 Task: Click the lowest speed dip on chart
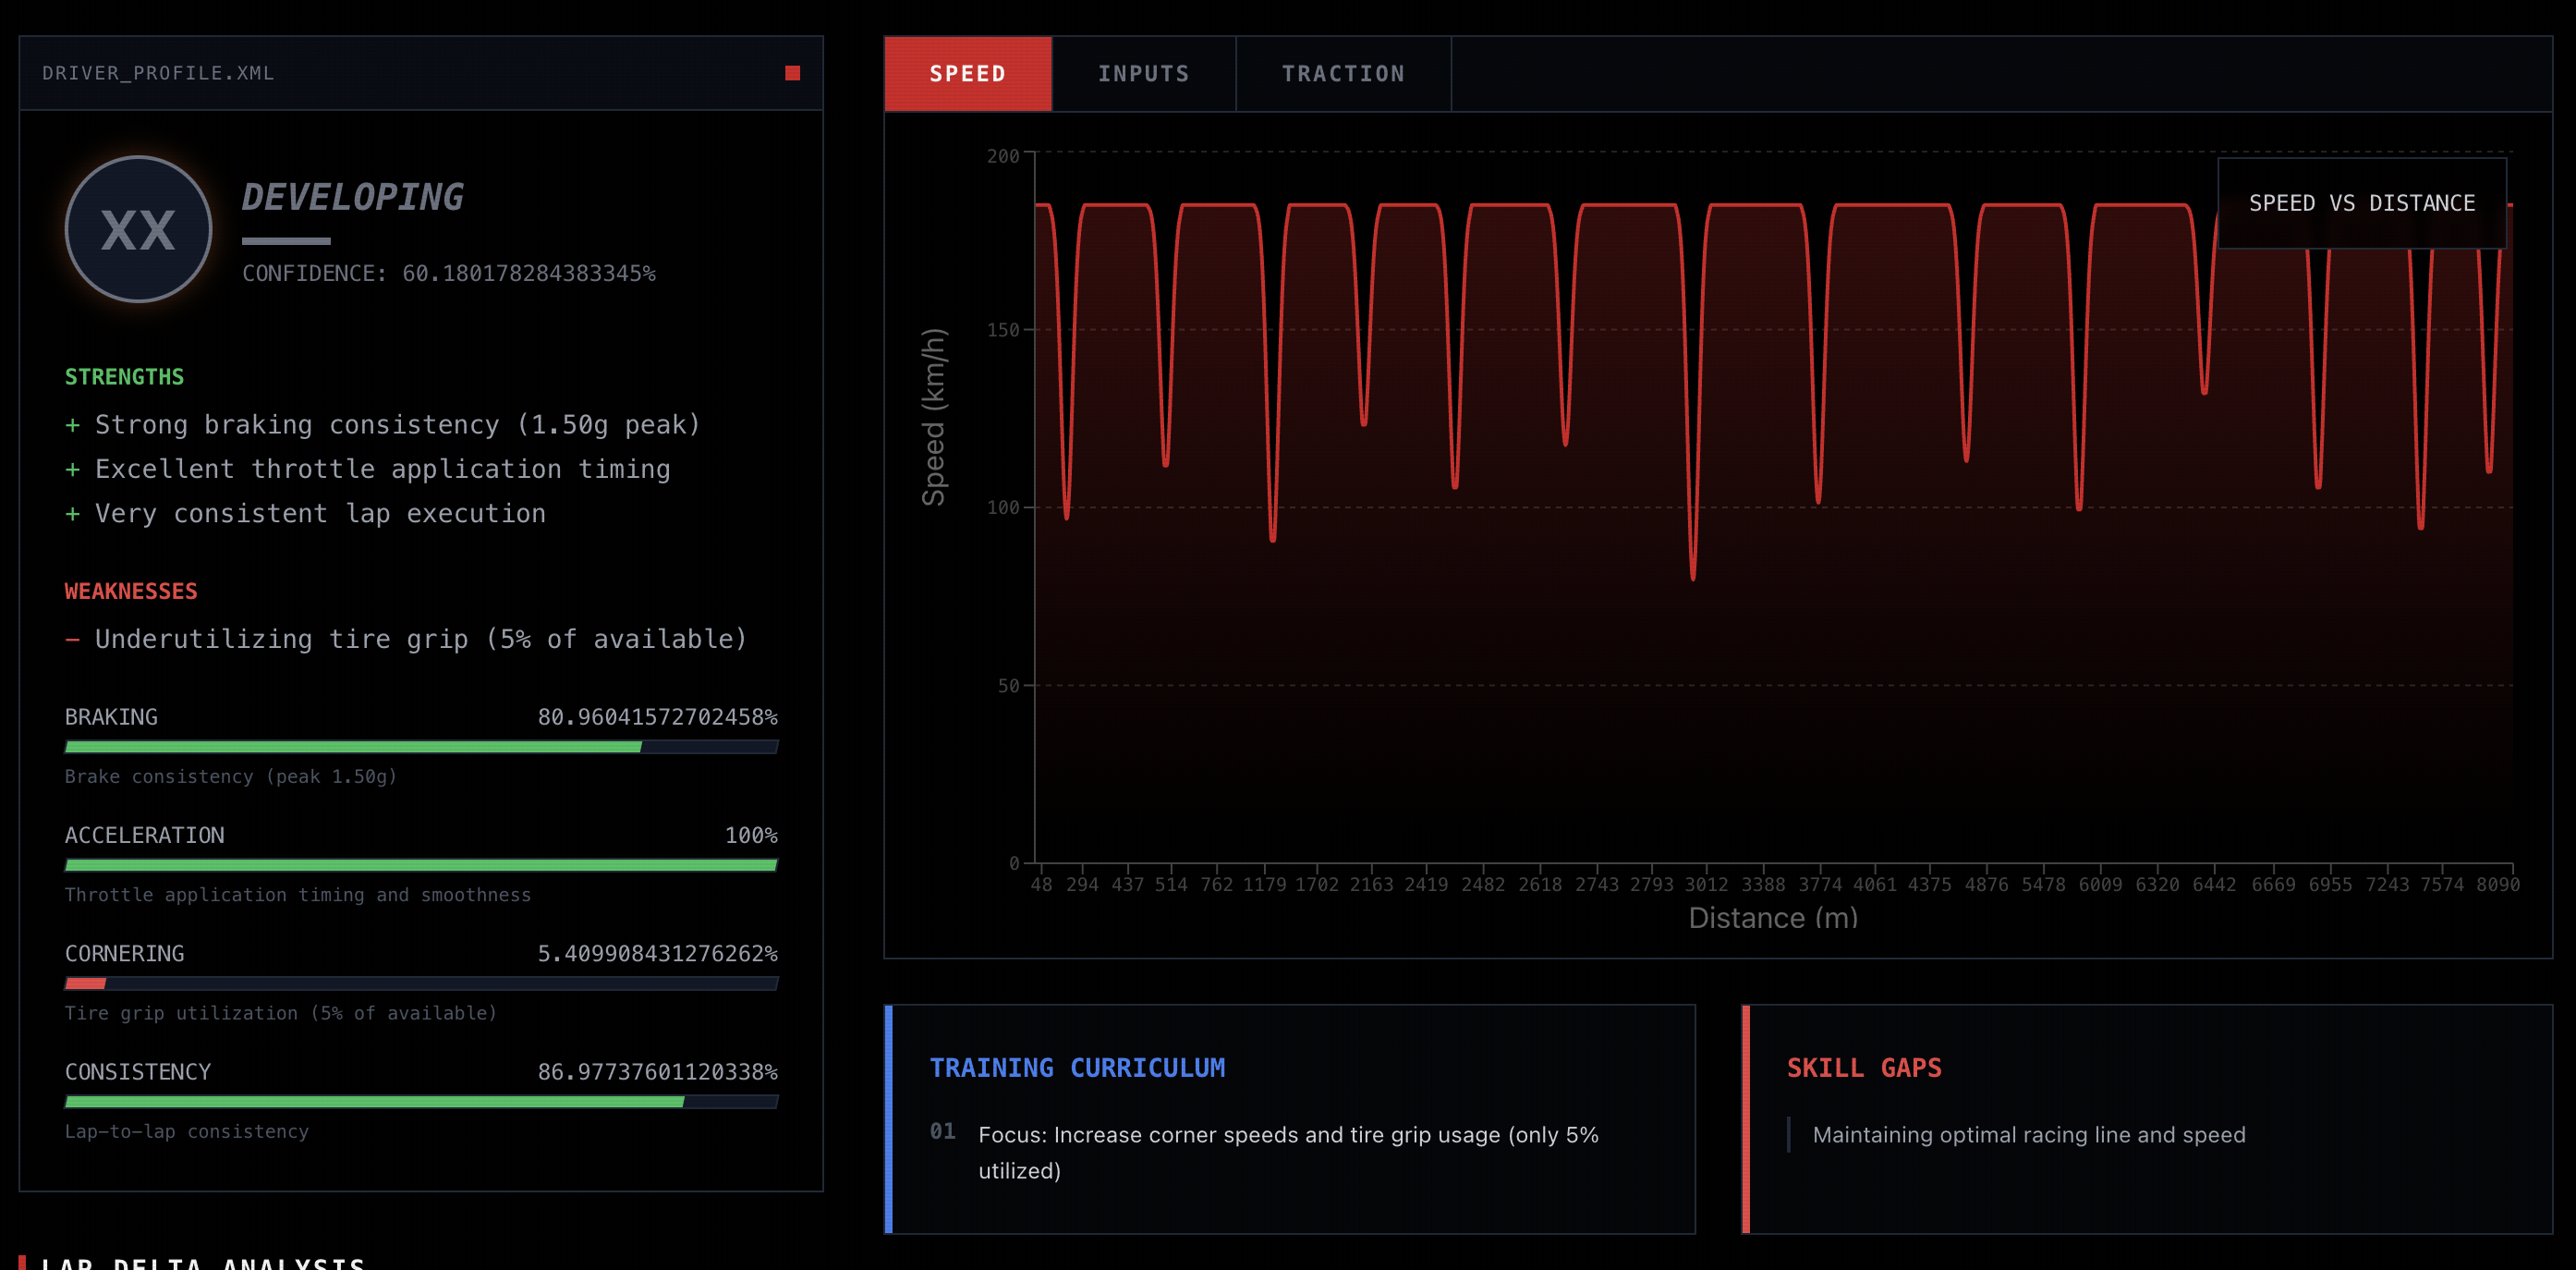click(x=1692, y=576)
